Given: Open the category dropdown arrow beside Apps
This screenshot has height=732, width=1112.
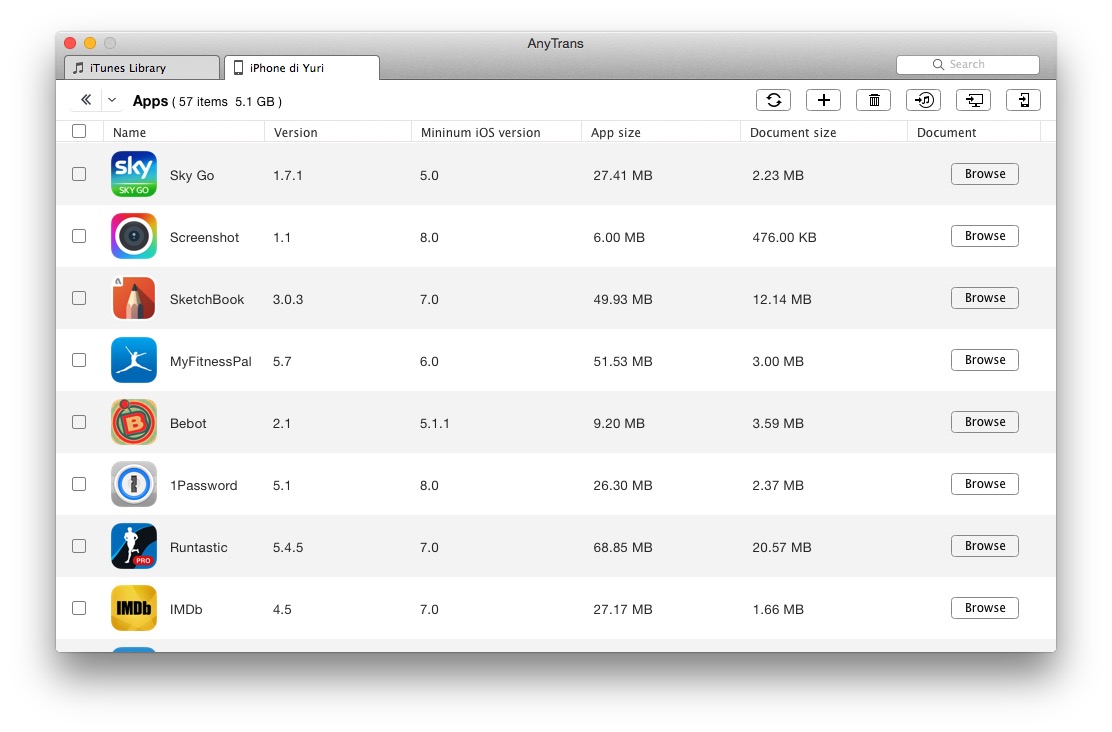Looking at the screenshot, I should coord(112,101).
